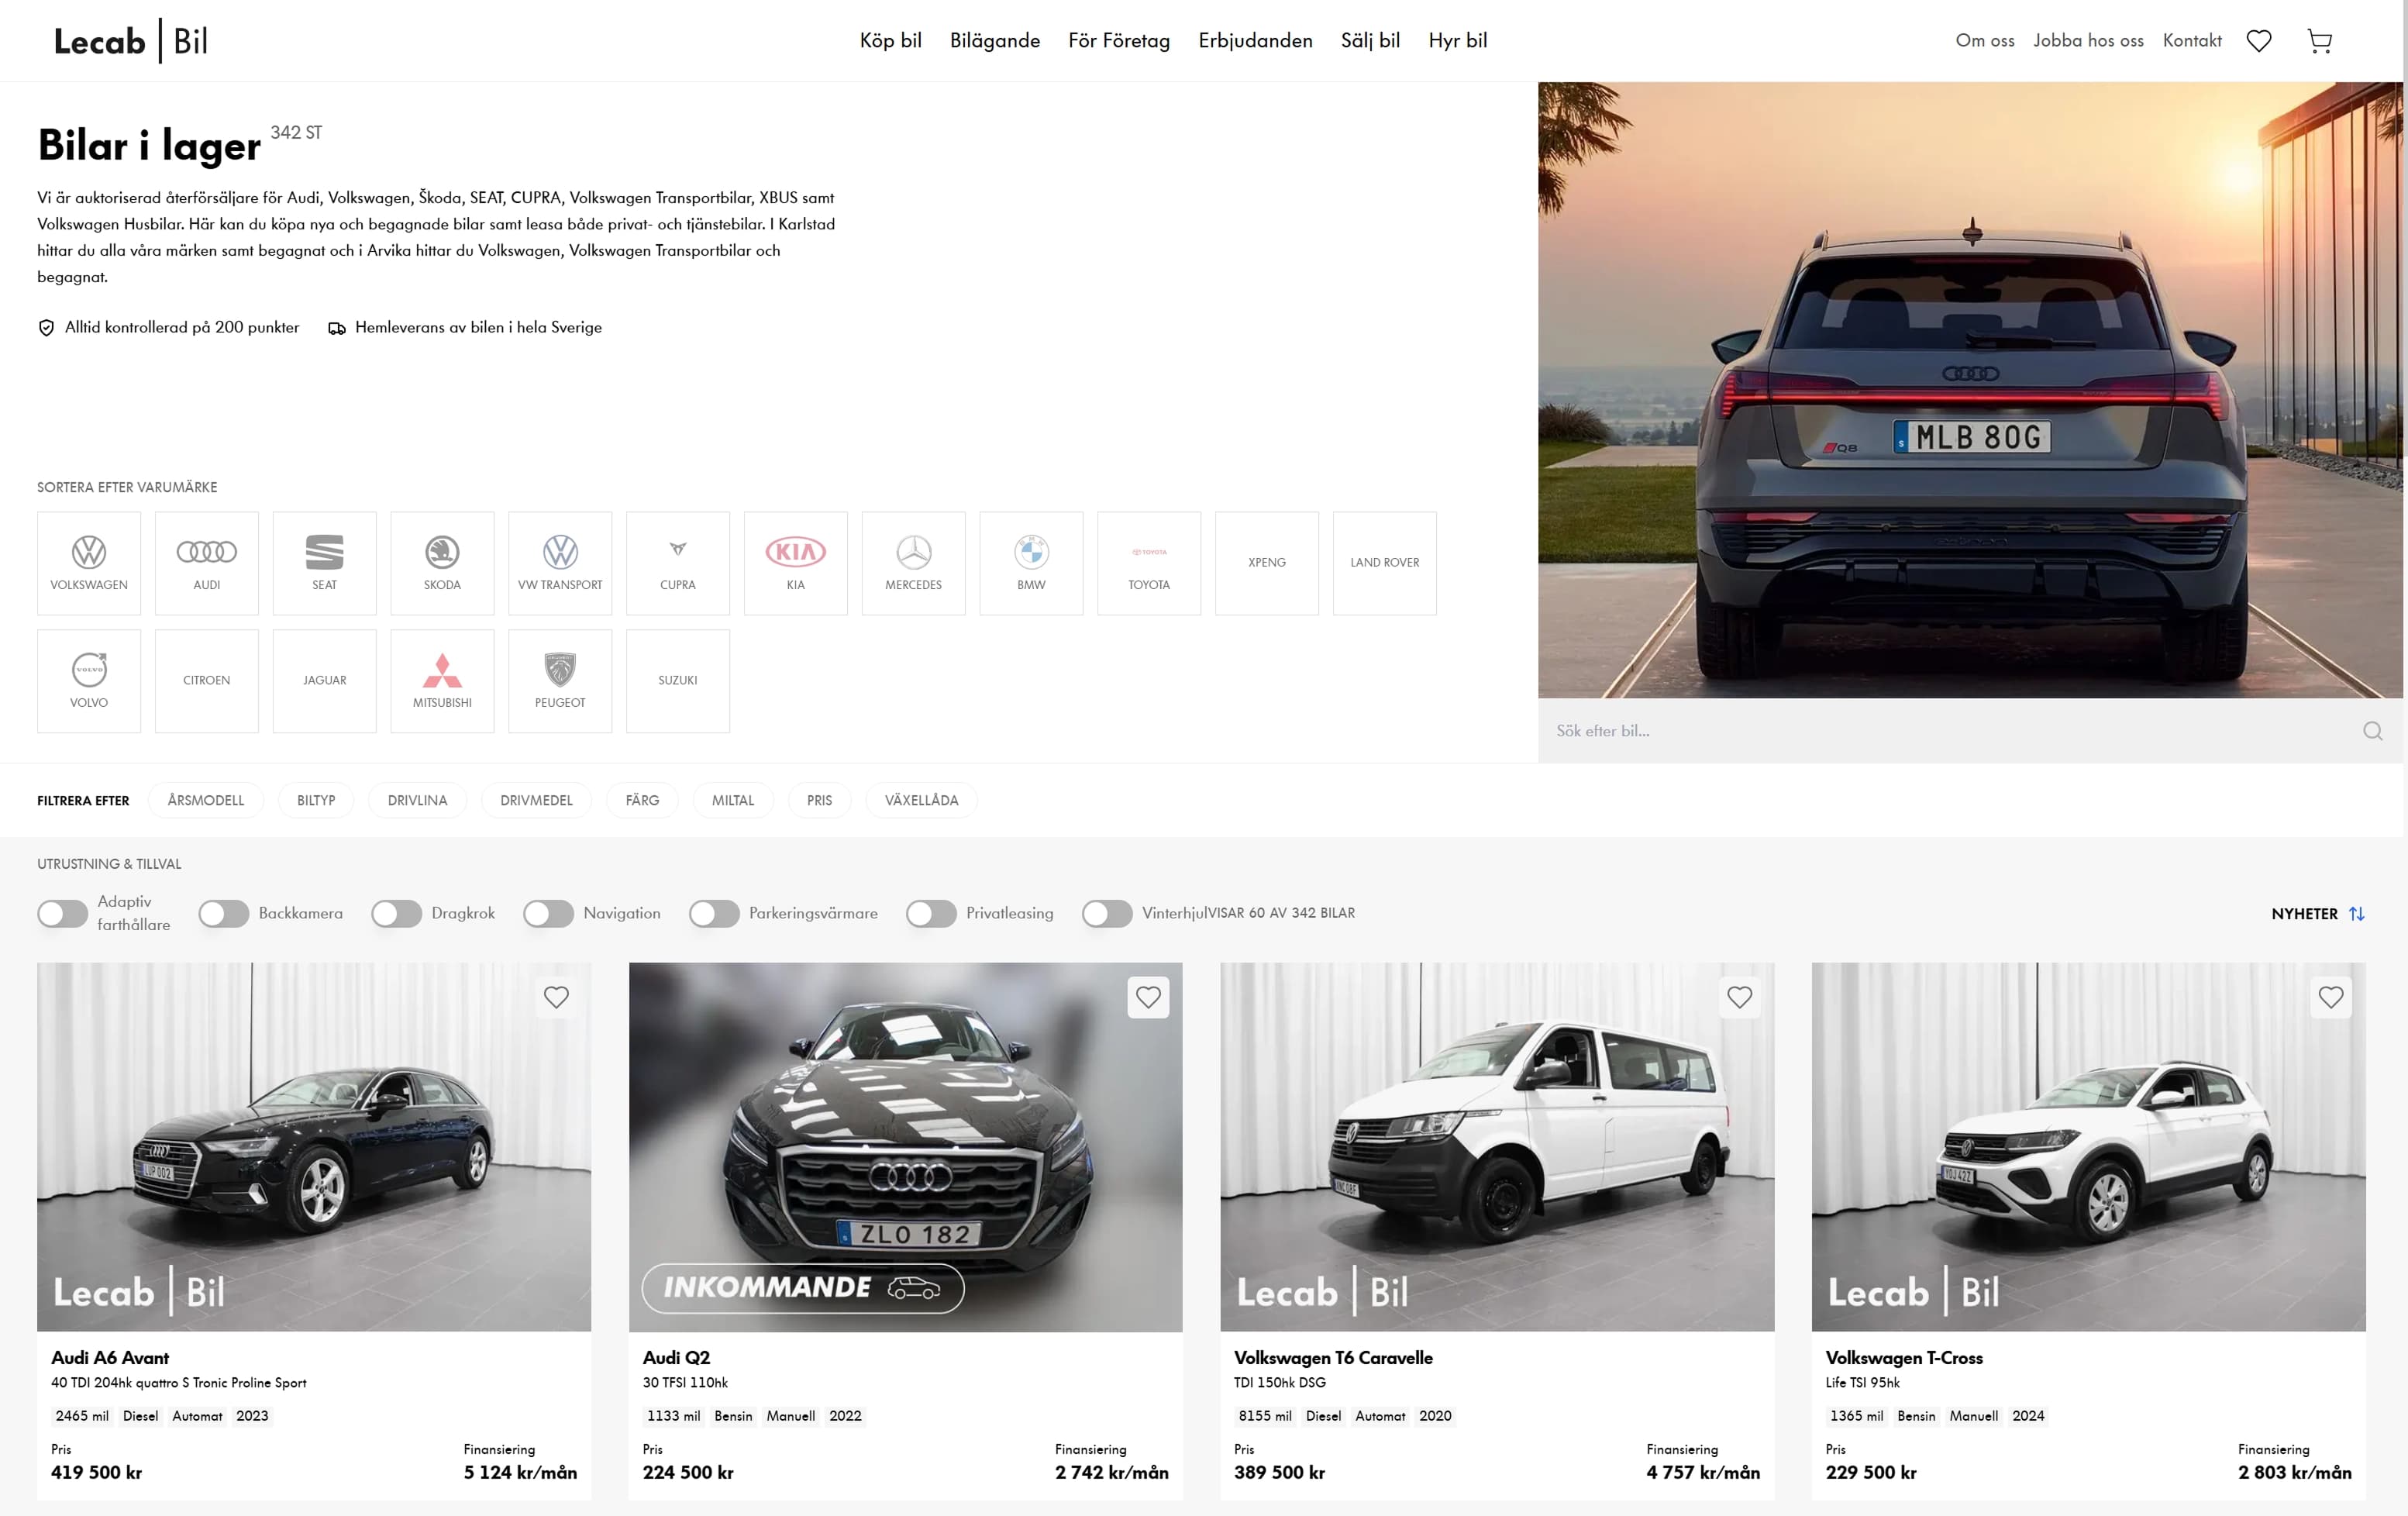Filter by Suzuki brand button

coord(678,681)
